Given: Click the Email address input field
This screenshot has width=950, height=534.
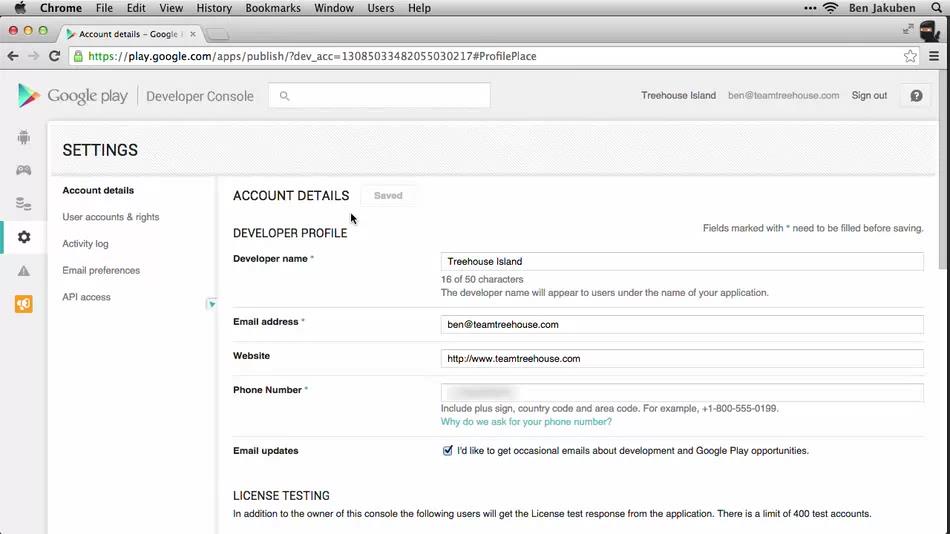Looking at the screenshot, I should [682, 324].
